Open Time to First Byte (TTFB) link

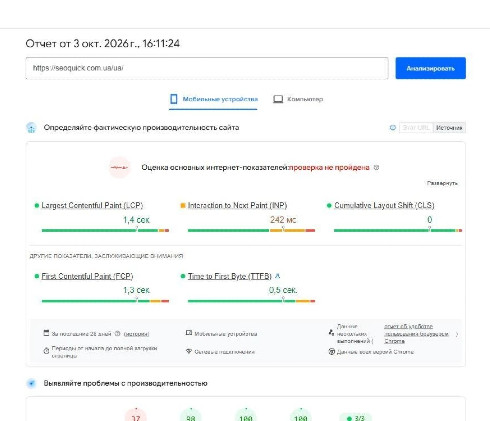pos(230,276)
